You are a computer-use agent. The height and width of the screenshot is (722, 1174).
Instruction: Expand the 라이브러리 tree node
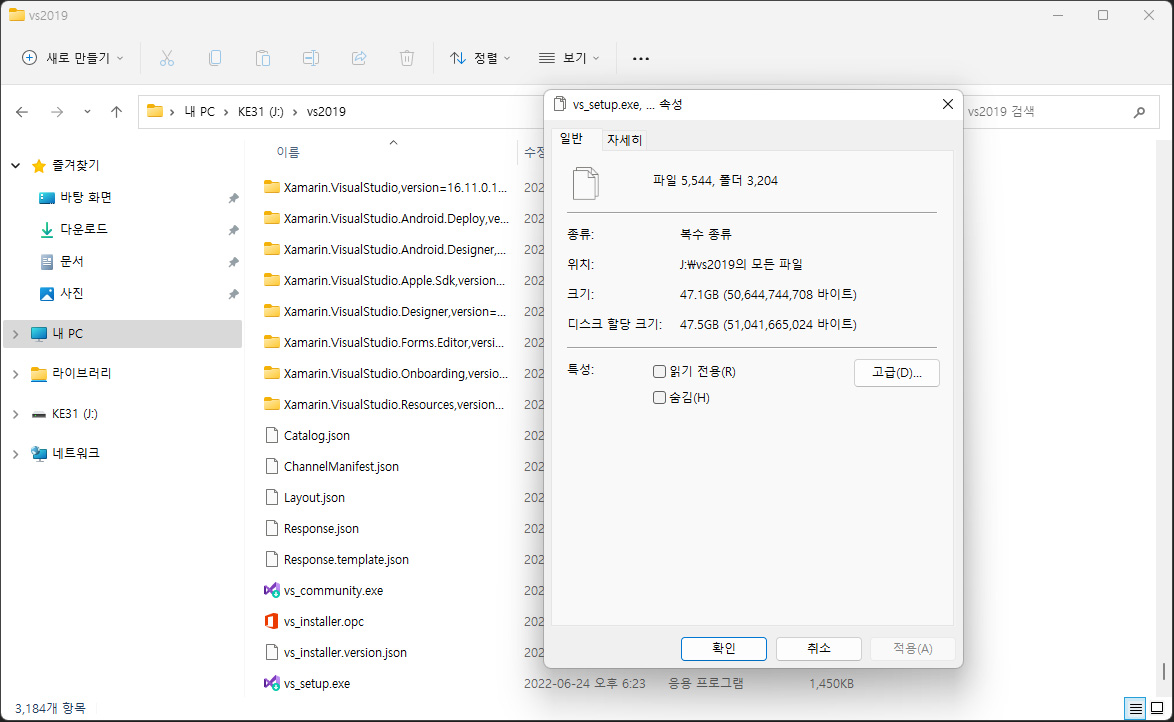click(16, 374)
